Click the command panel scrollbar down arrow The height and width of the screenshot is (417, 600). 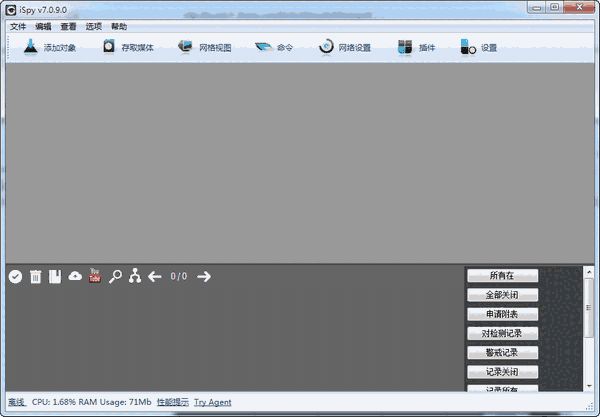pos(589,386)
